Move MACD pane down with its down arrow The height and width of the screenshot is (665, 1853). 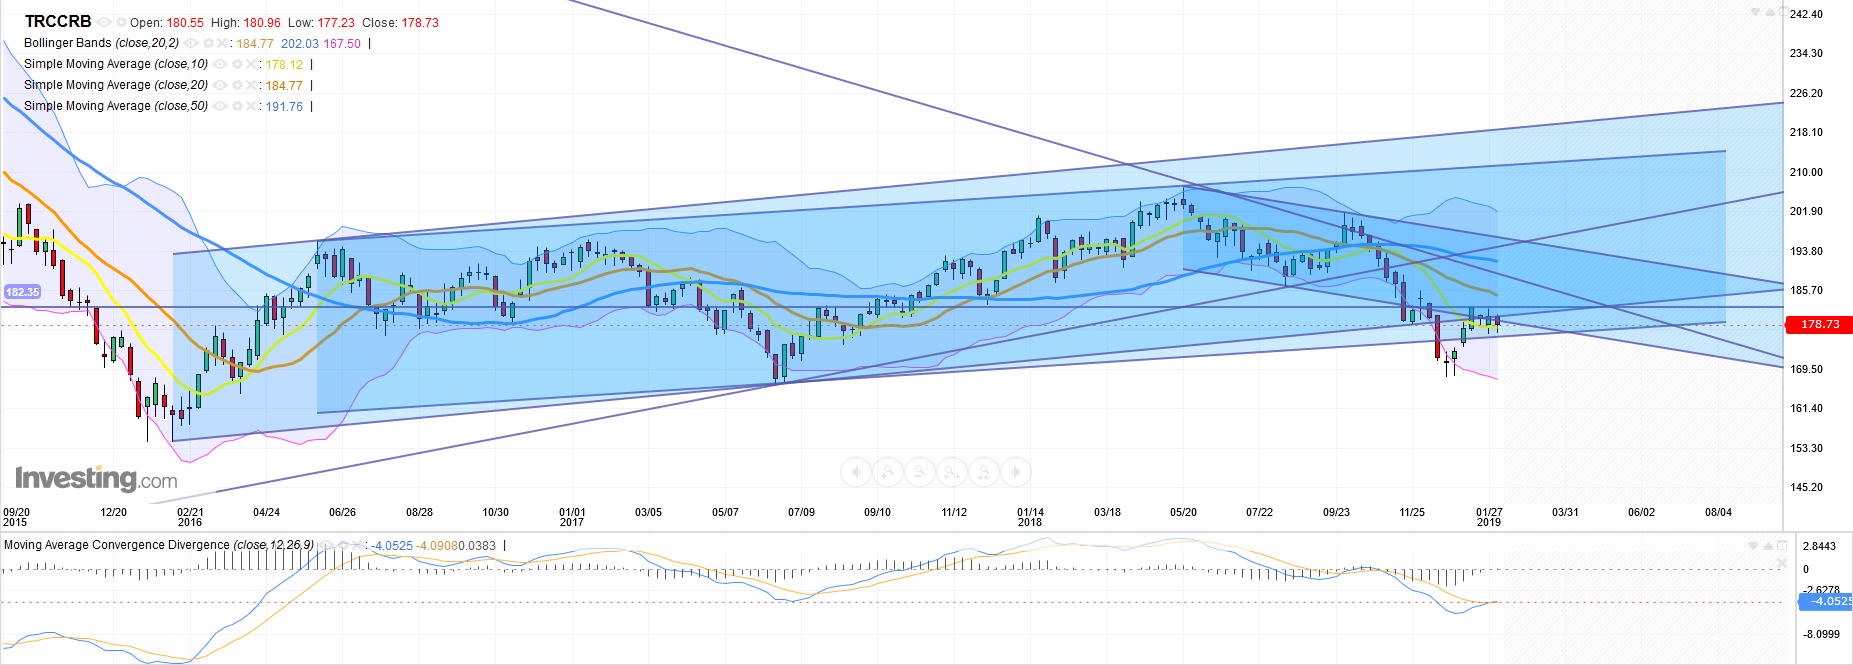[x=1753, y=545]
